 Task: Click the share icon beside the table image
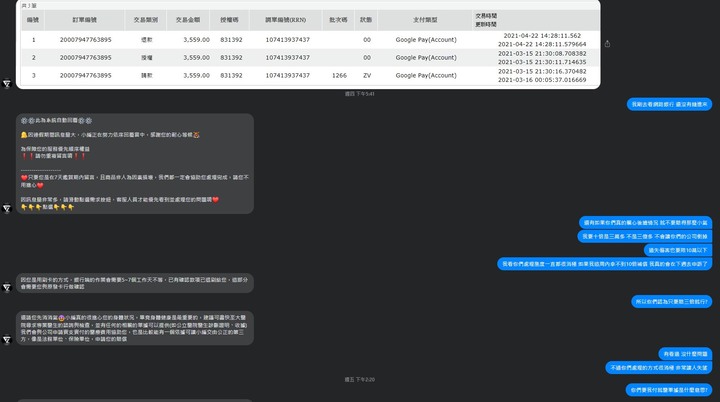[608, 44]
